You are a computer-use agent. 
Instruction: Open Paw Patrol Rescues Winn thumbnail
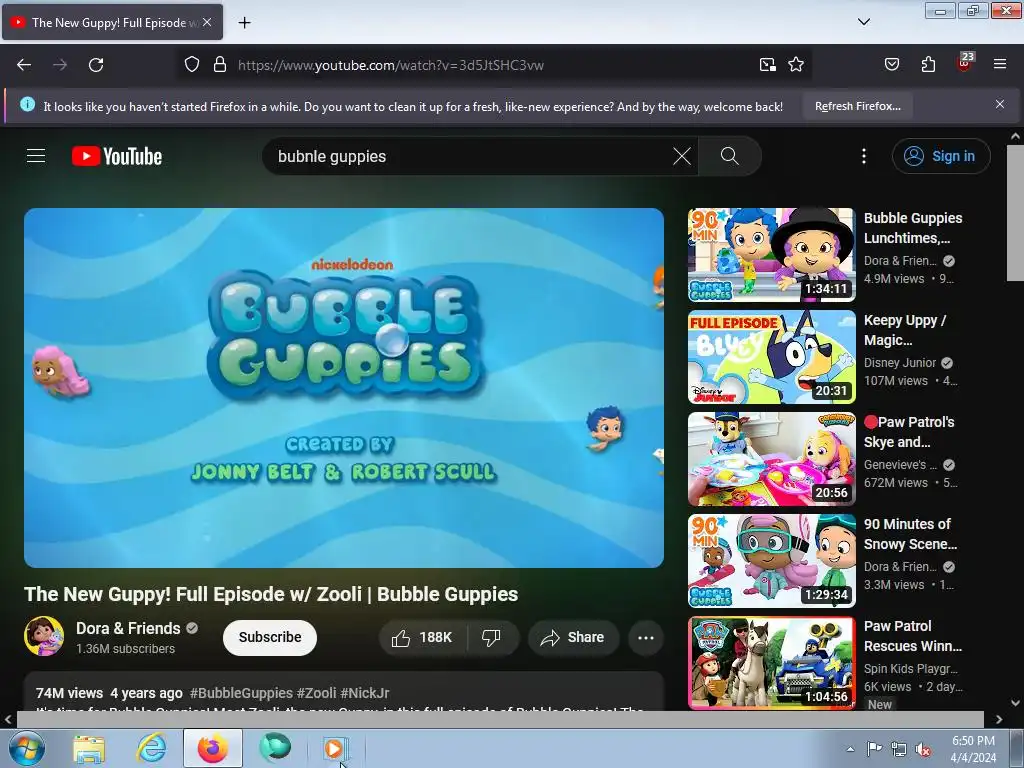pyautogui.click(x=771, y=662)
